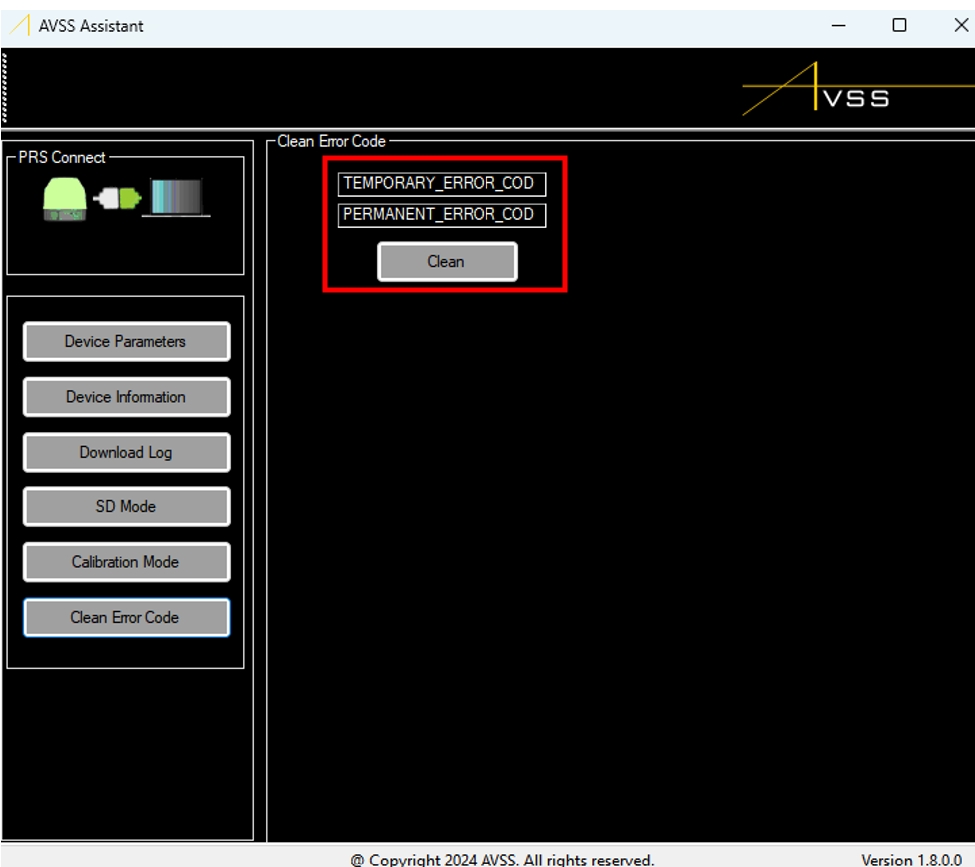The height and width of the screenshot is (867, 975).
Task: Click the TEMPORARY_ERROR_COD field
Action: coord(441,184)
